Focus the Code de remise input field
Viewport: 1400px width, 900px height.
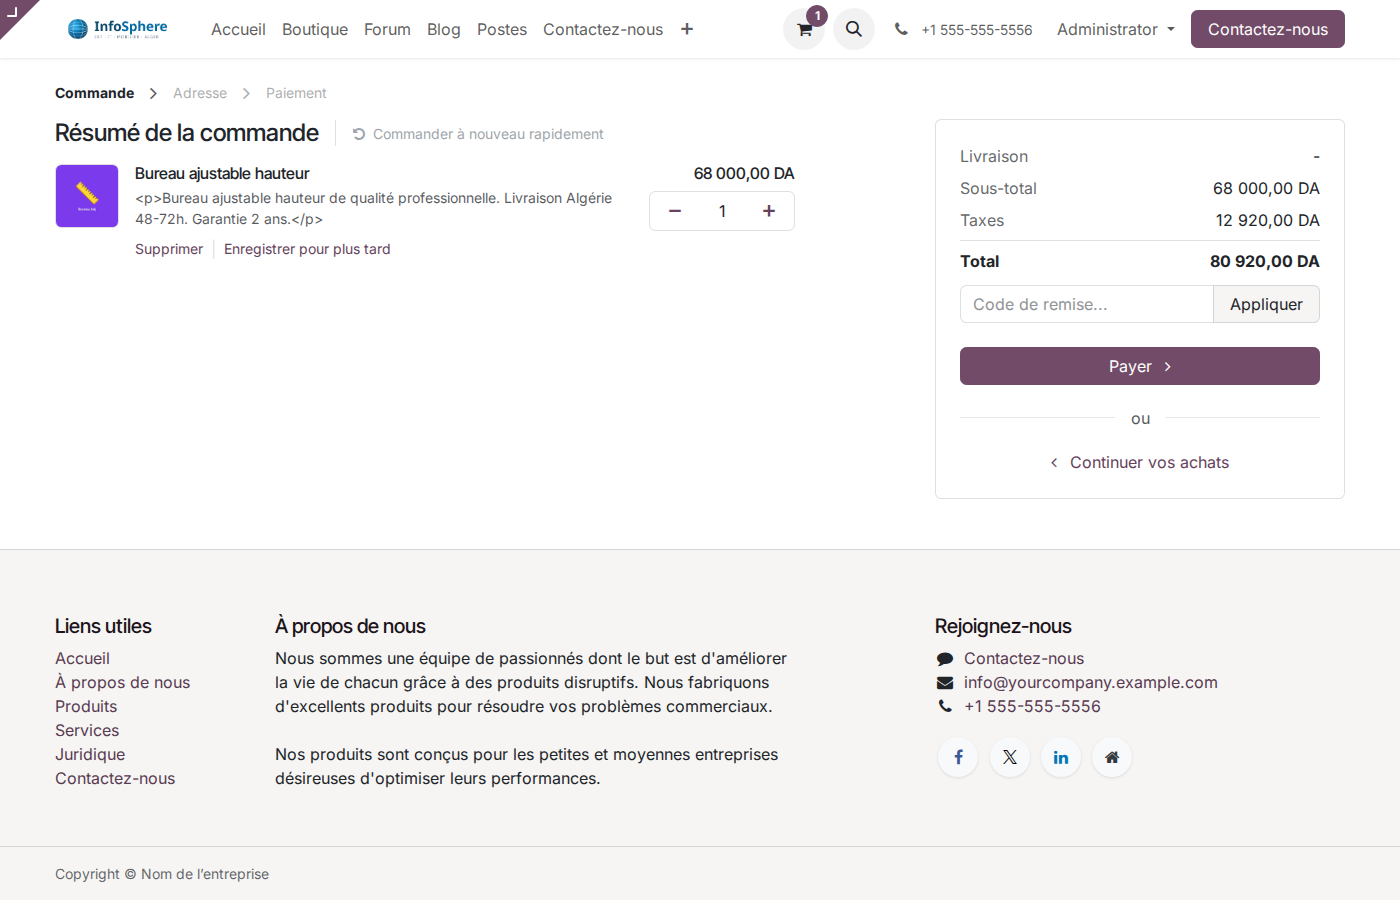1086,304
